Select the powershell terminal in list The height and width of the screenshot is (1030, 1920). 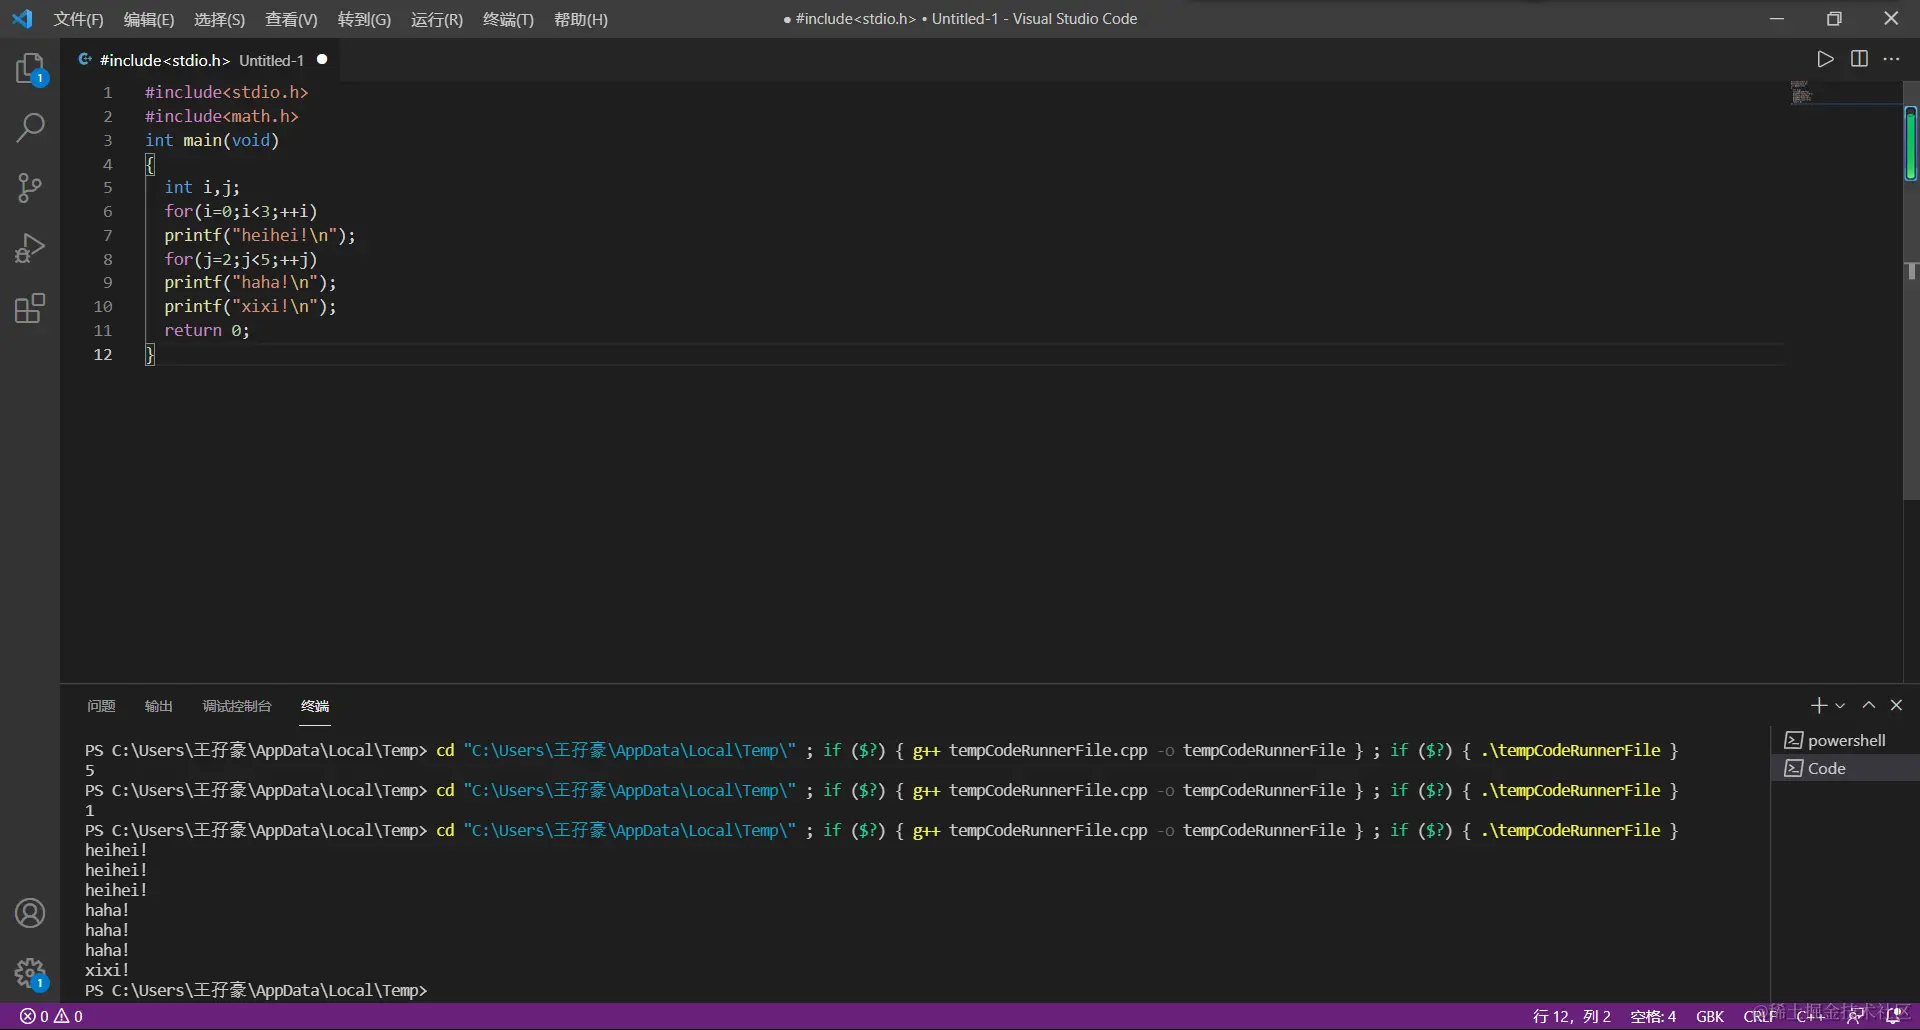point(1846,740)
